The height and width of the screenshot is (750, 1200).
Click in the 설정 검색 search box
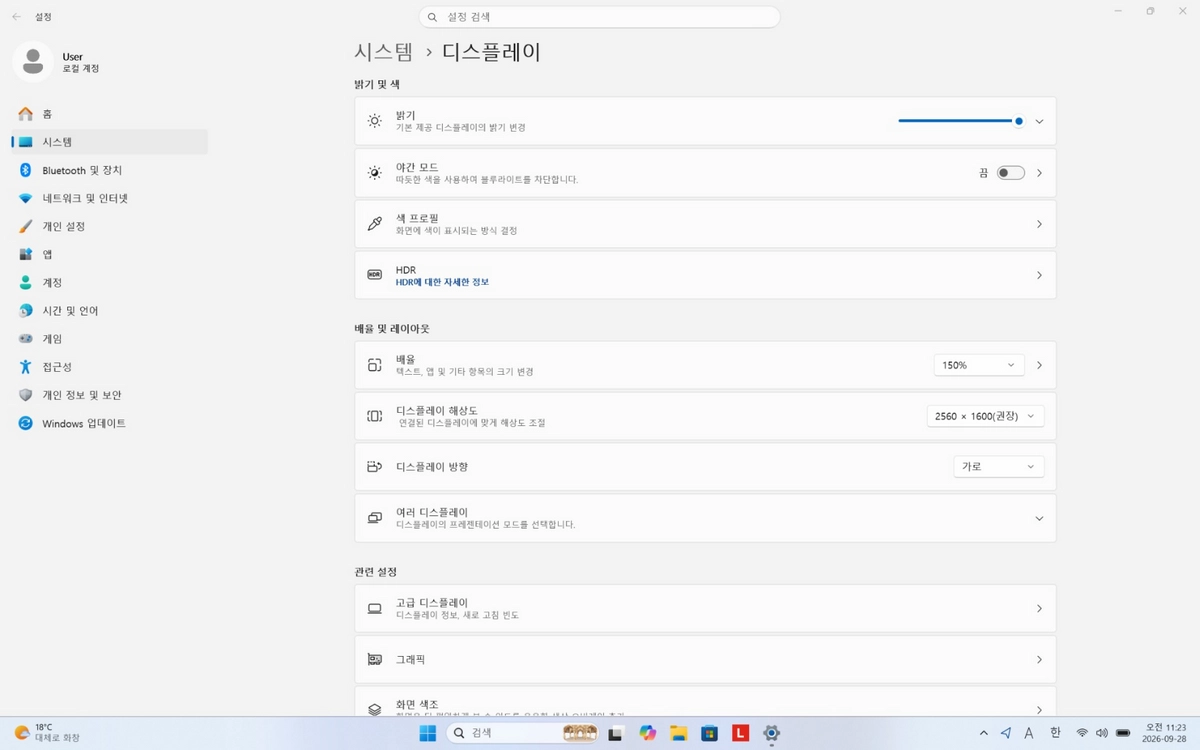pyautogui.click(x=599, y=17)
